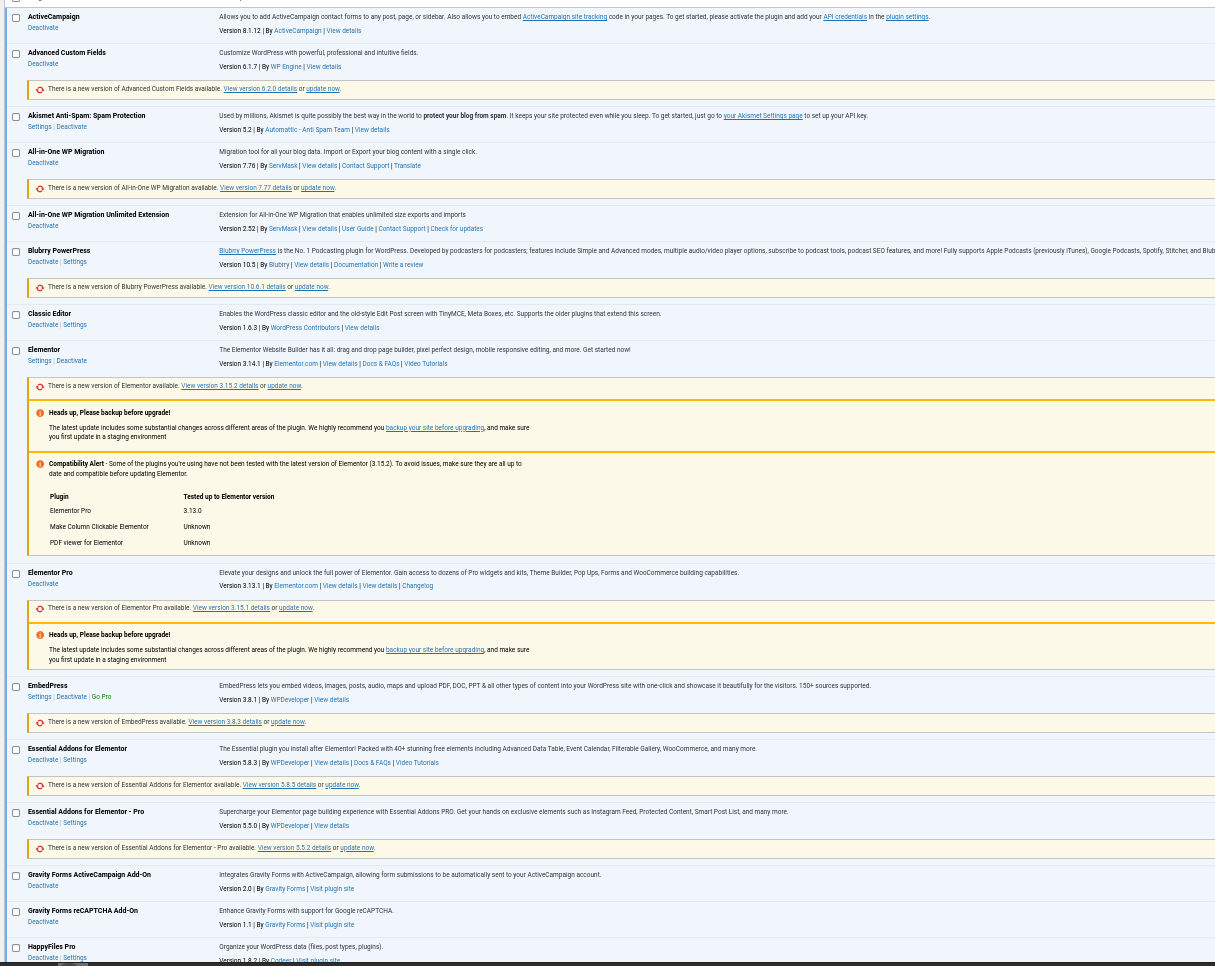Click the refresh icon in All-in-One WP Migration notice
This screenshot has height=966, width=1215.
point(40,188)
